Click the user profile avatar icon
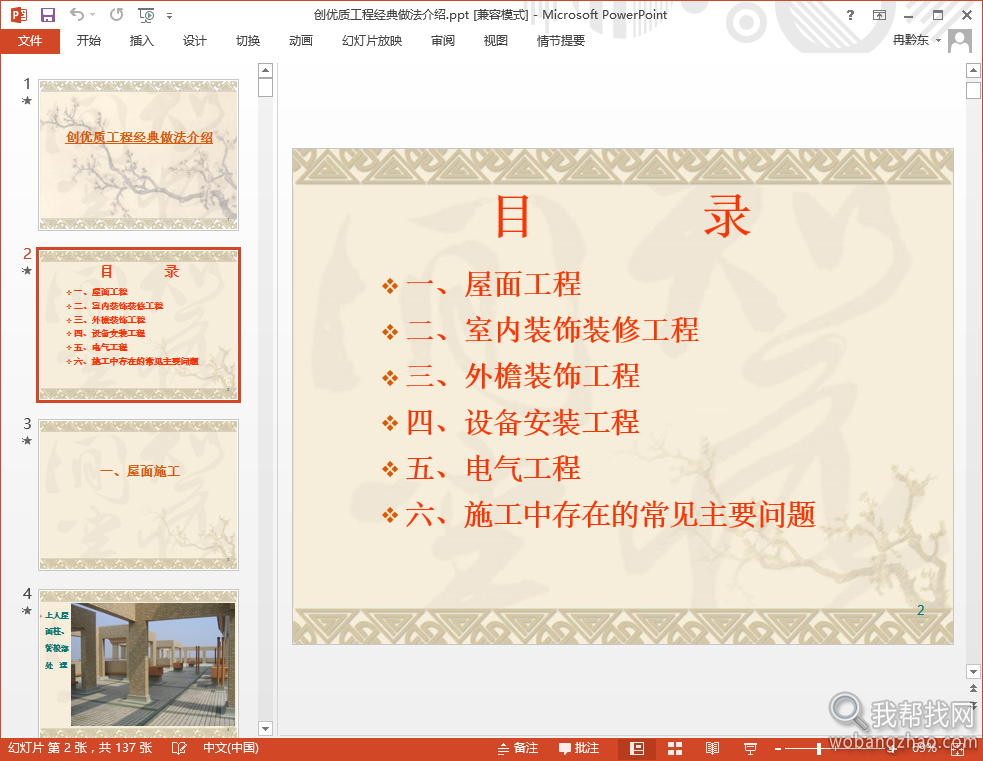The width and height of the screenshot is (983, 761). tap(960, 41)
